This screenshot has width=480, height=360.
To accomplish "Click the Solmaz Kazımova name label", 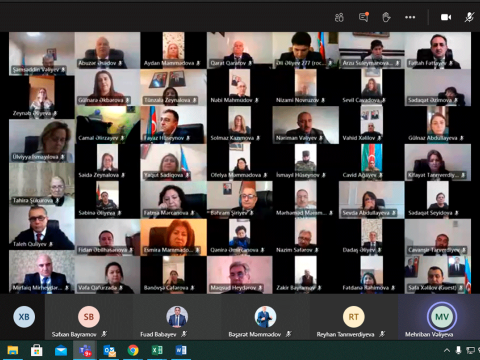I will tap(232, 138).
